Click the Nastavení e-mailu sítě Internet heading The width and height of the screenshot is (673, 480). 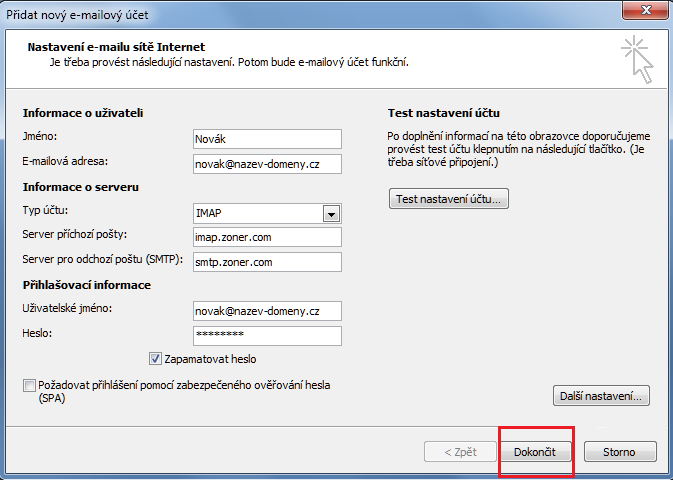coord(116,47)
